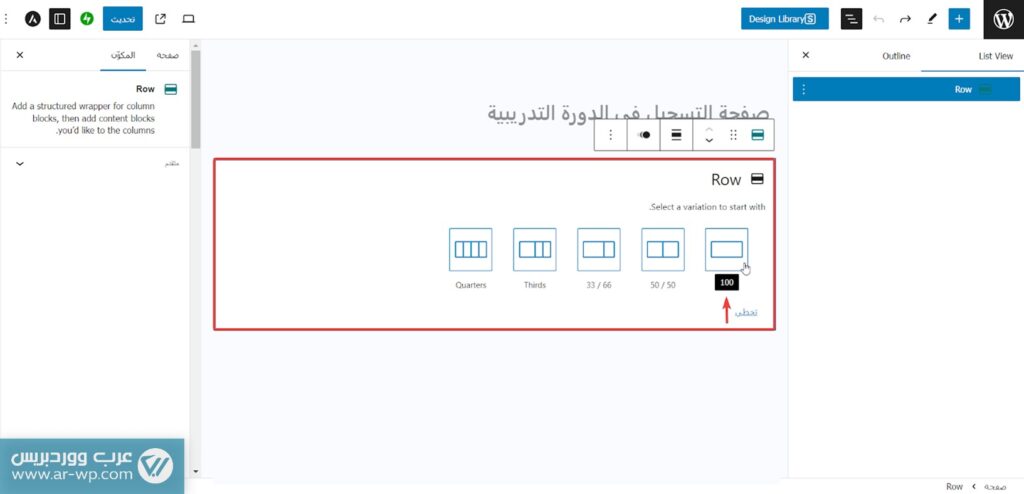Switch to the صفحة page tab

tap(168, 55)
